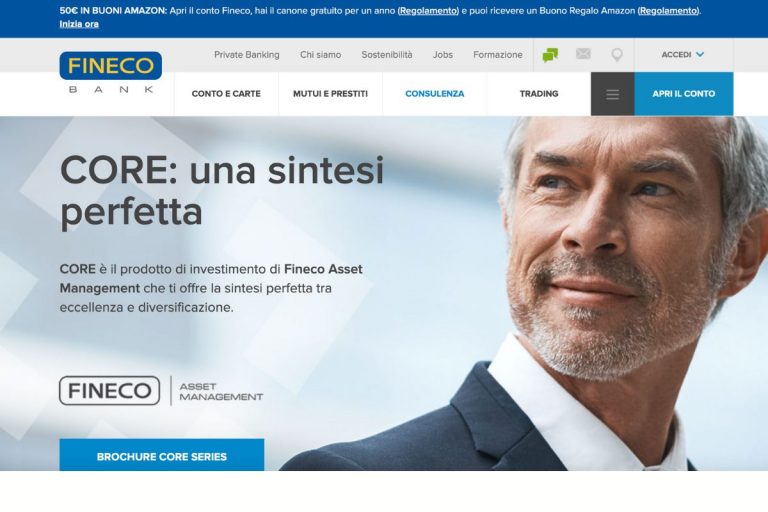
Task: Click the map pin locator icon
Action: tap(617, 55)
